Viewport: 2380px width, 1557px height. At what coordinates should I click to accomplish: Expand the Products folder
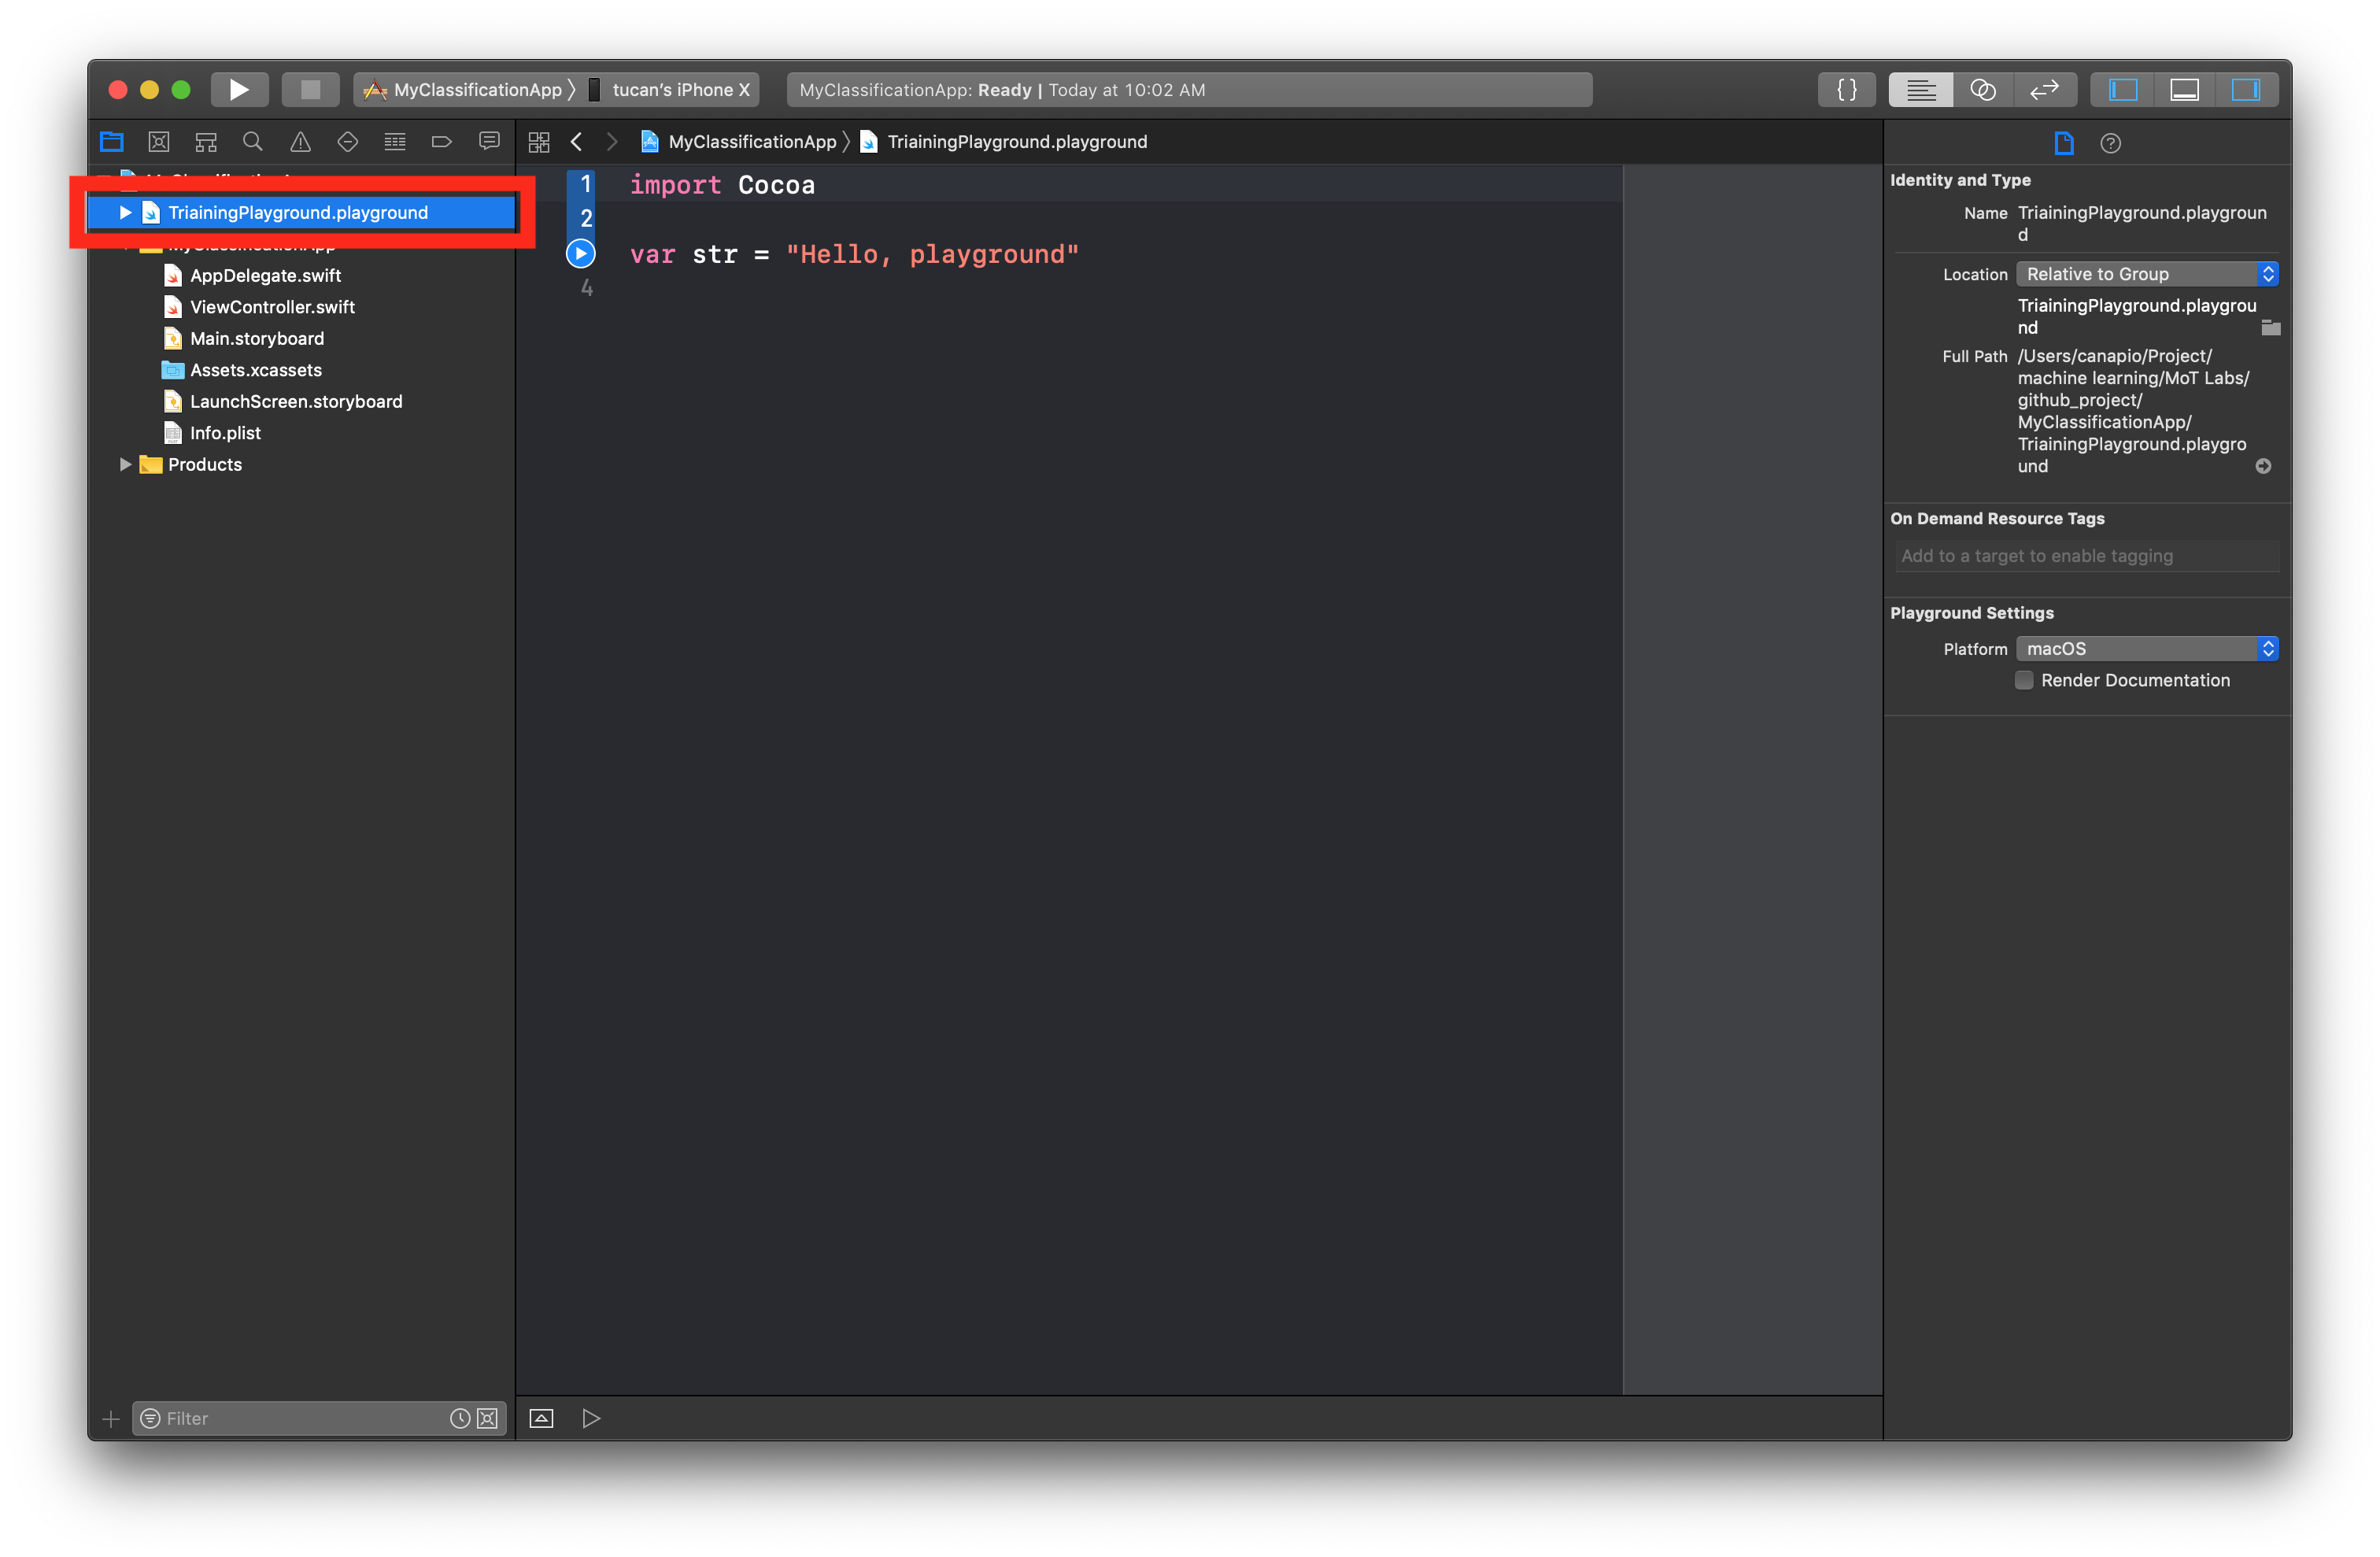tap(125, 464)
